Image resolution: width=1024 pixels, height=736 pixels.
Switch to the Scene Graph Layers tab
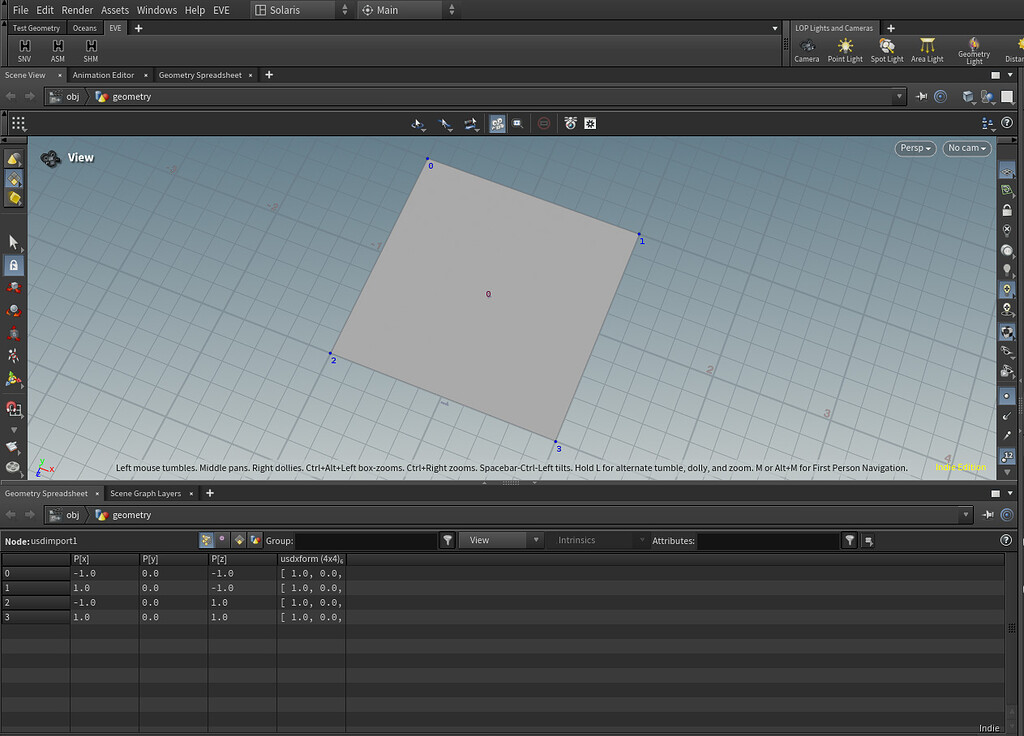click(145, 493)
